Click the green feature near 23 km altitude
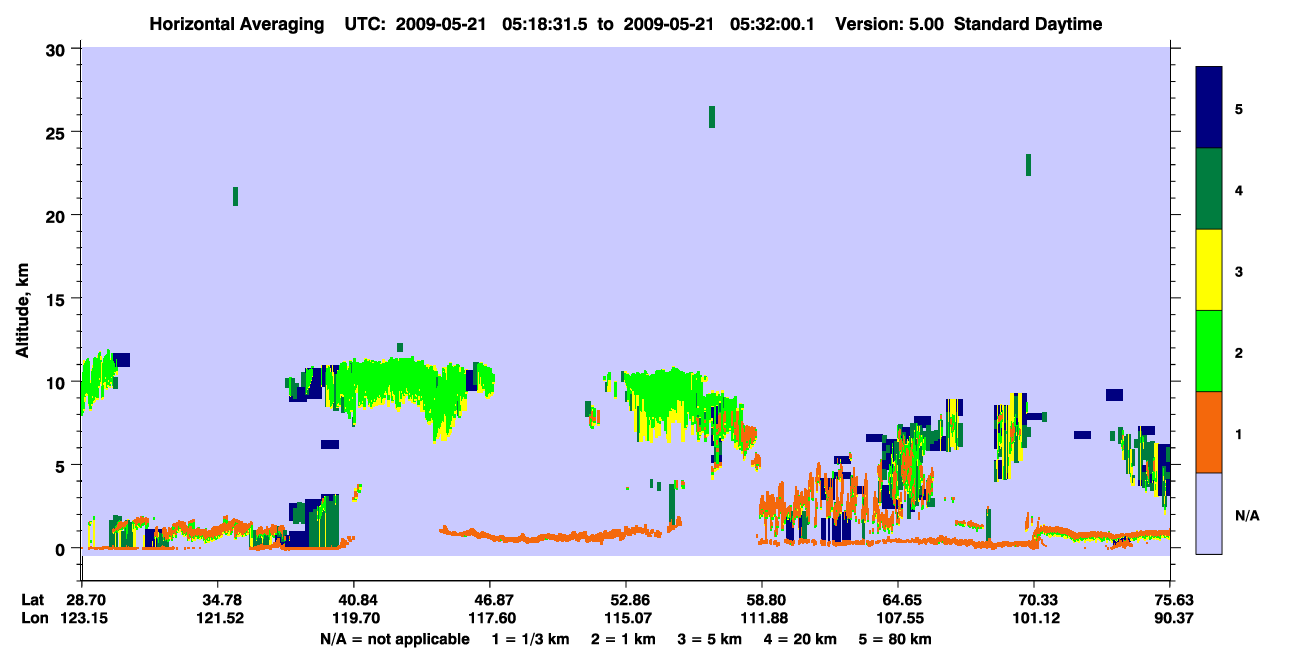Screen dimensions: 1300x667 tap(1028, 165)
